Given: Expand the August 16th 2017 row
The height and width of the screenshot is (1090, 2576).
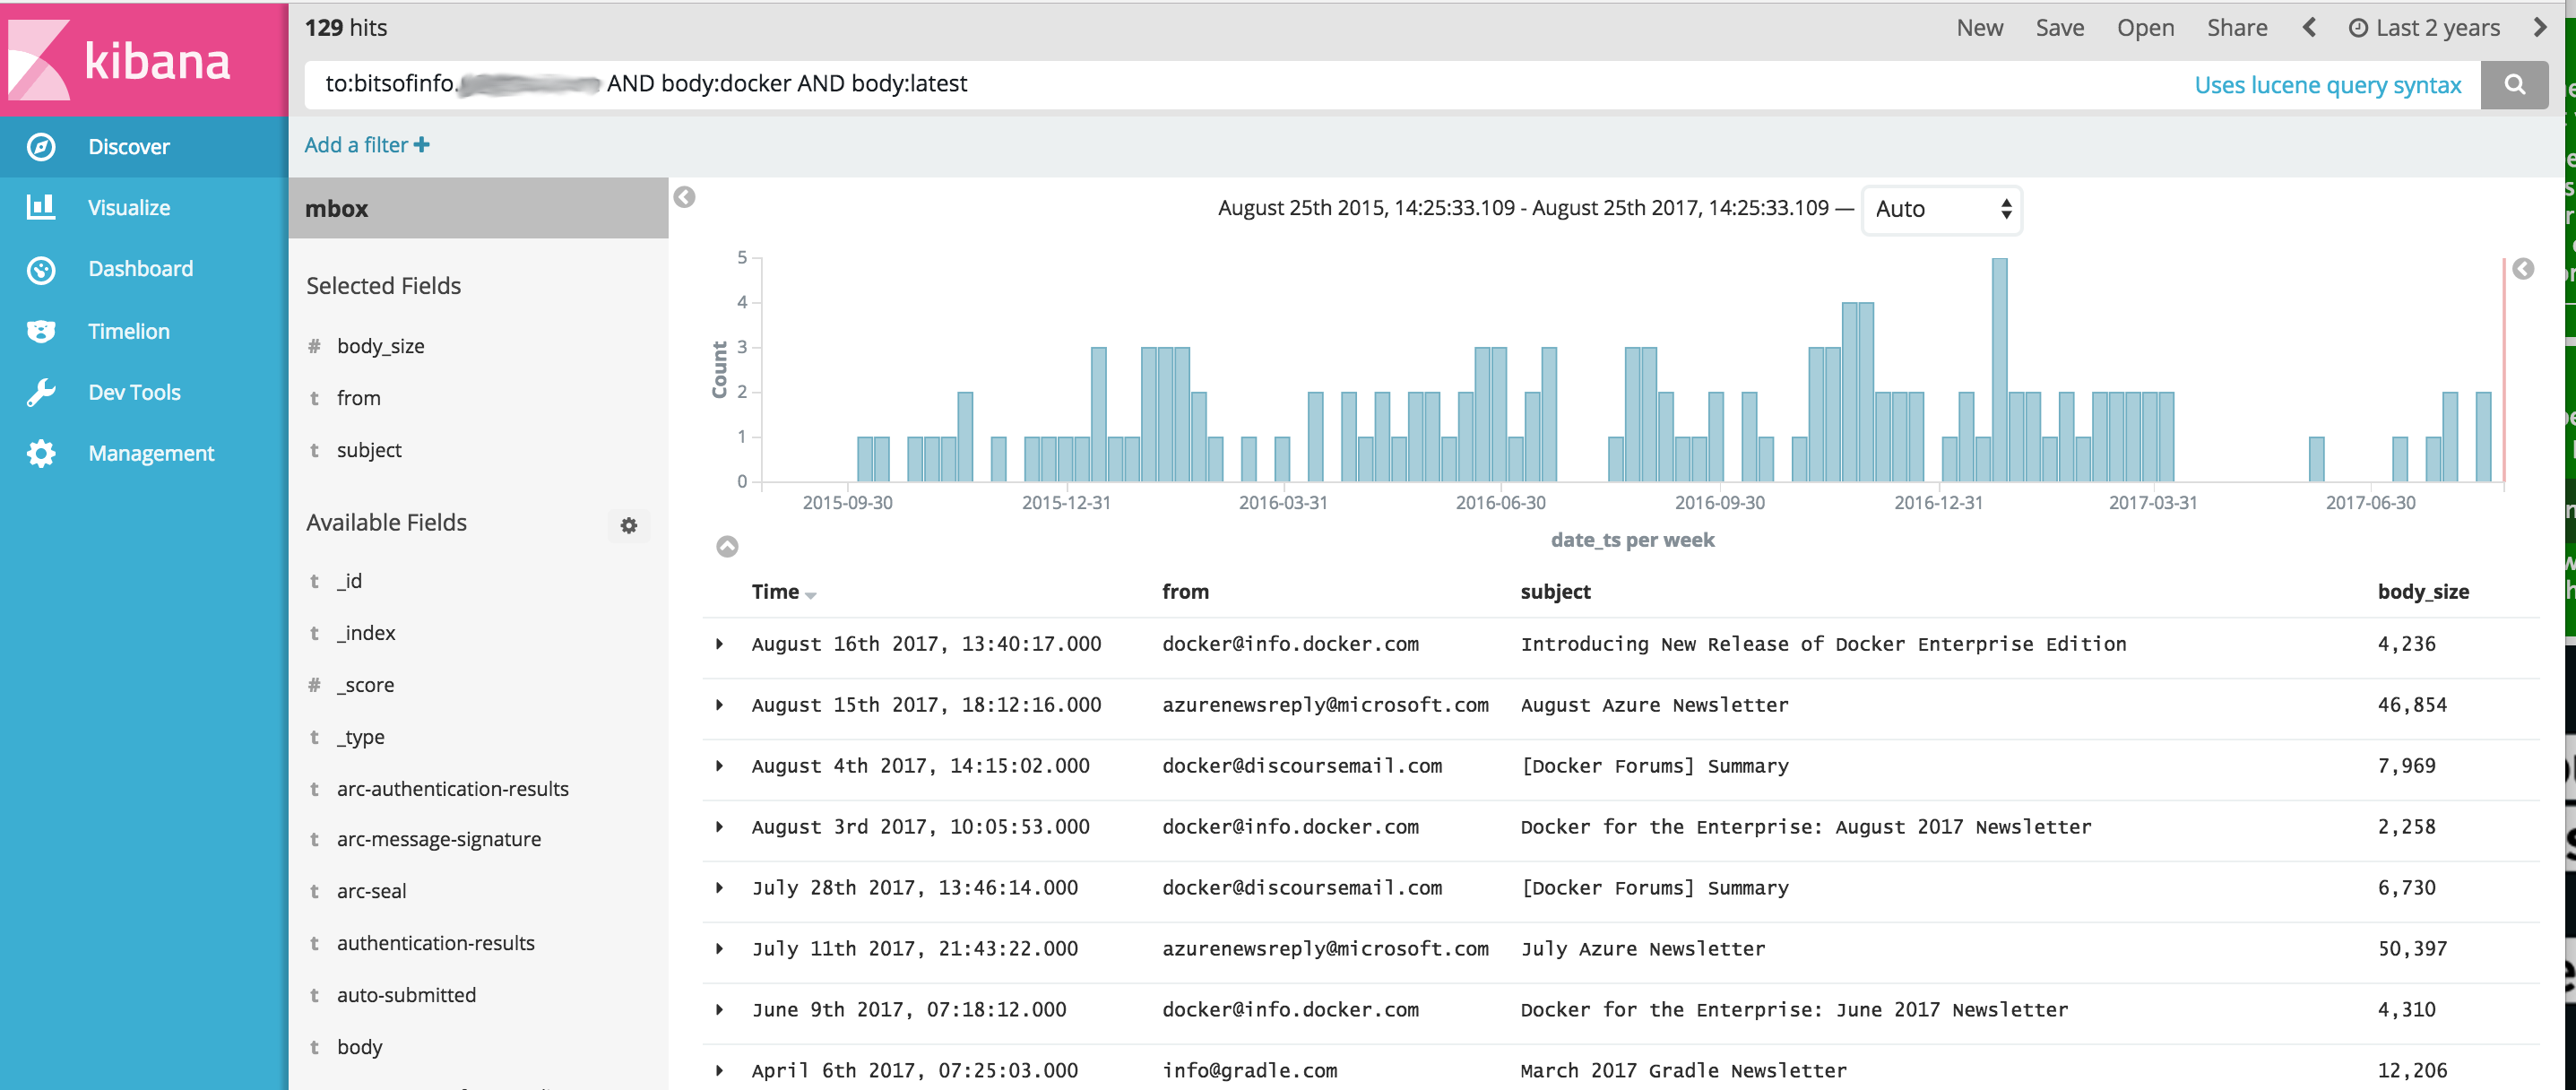Looking at the screenshot, I should coord(719,644).
